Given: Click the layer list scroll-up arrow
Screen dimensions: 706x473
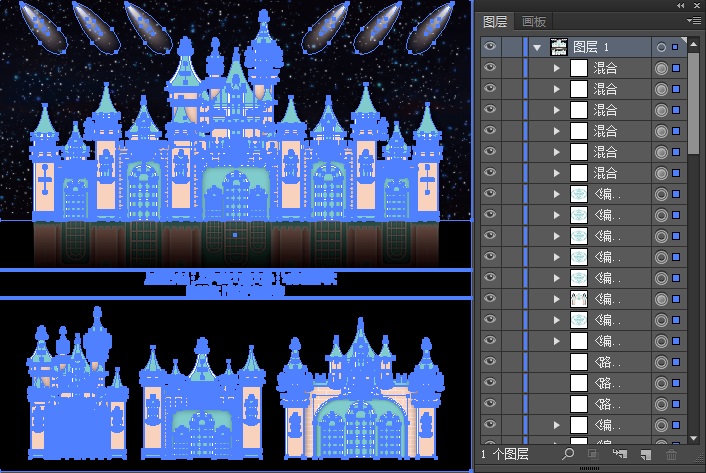Looking at the screenshot, I should 693,44.
